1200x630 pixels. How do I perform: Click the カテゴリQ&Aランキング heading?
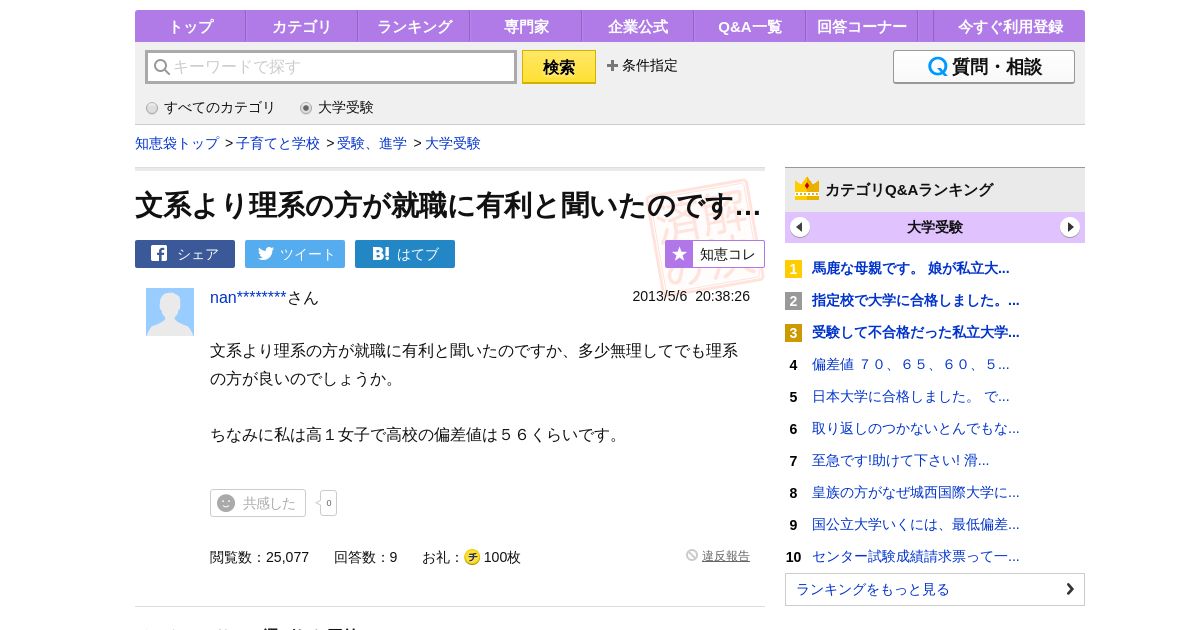coord(909,189)
